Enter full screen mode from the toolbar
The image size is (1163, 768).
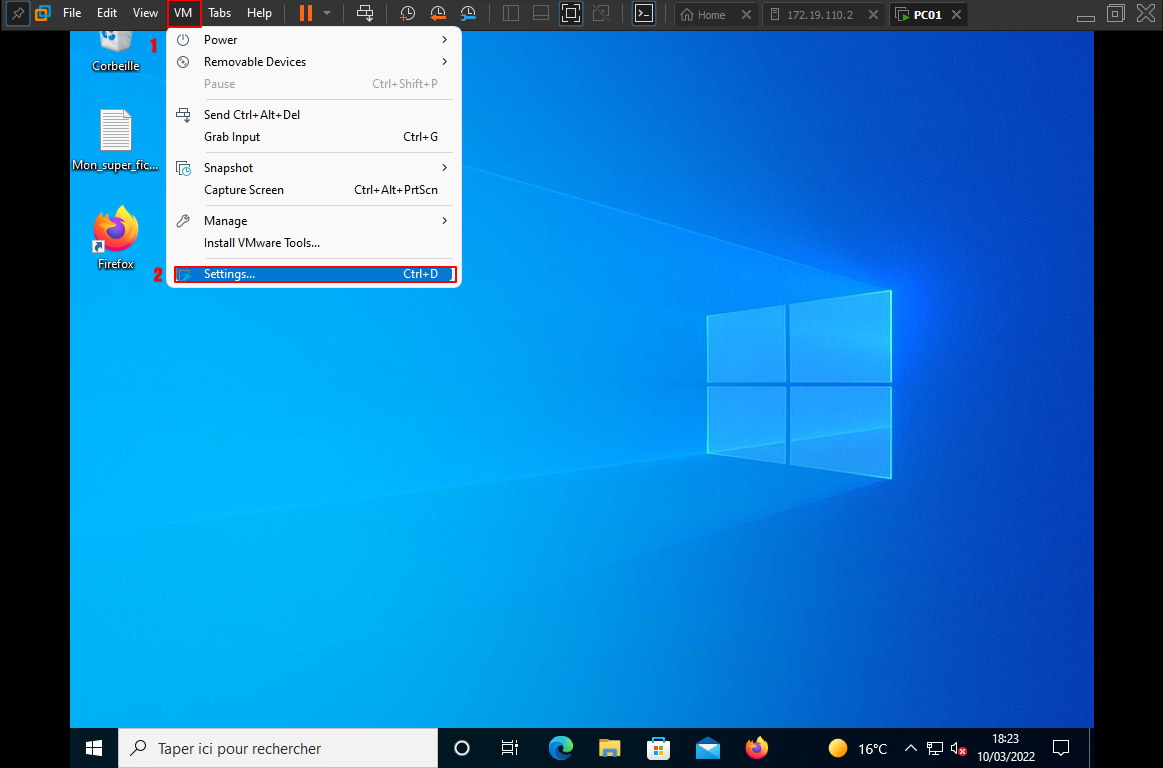click(x=570, y=14)
